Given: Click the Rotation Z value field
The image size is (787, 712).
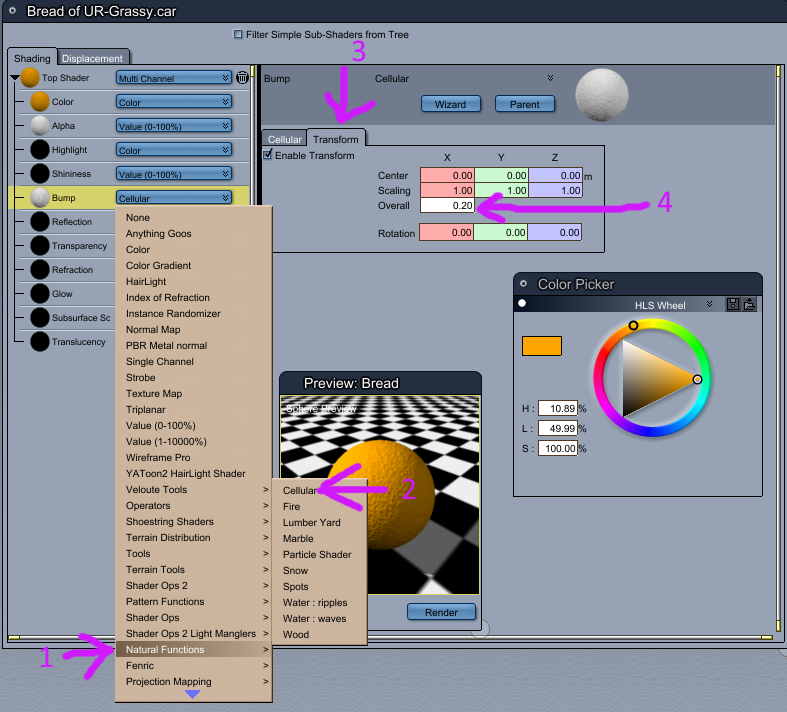Looking at the screenshot, I should (x=554, y=232).
